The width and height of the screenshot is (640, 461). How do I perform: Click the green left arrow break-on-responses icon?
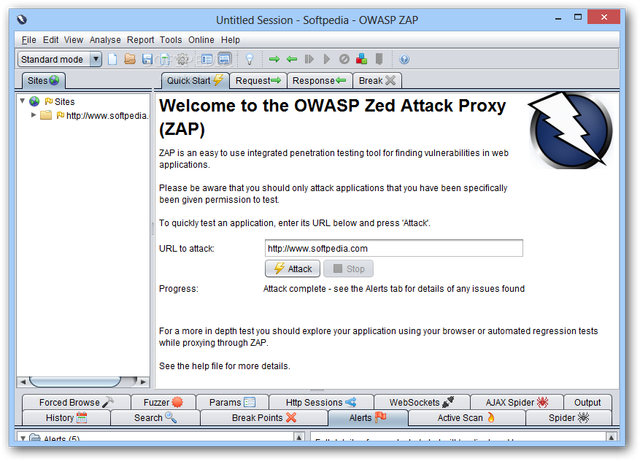291,60
